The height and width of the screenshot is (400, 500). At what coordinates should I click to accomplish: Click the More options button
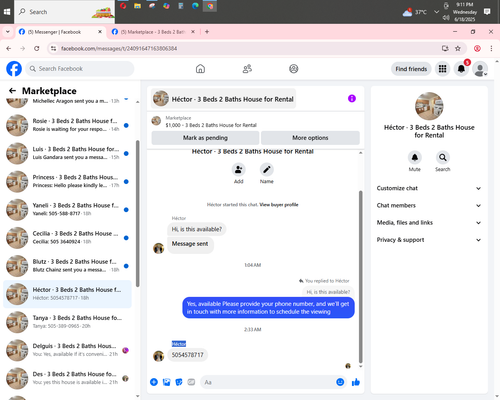[x=310, y=138]
